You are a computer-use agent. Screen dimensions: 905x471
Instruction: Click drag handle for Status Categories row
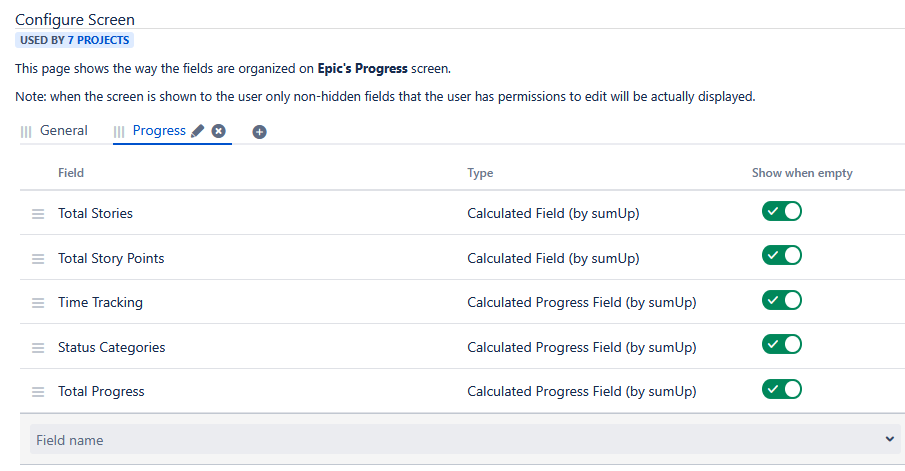[38, 348]
